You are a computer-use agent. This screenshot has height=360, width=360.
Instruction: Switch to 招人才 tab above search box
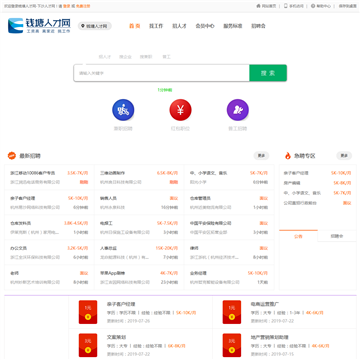click(105, 57)
